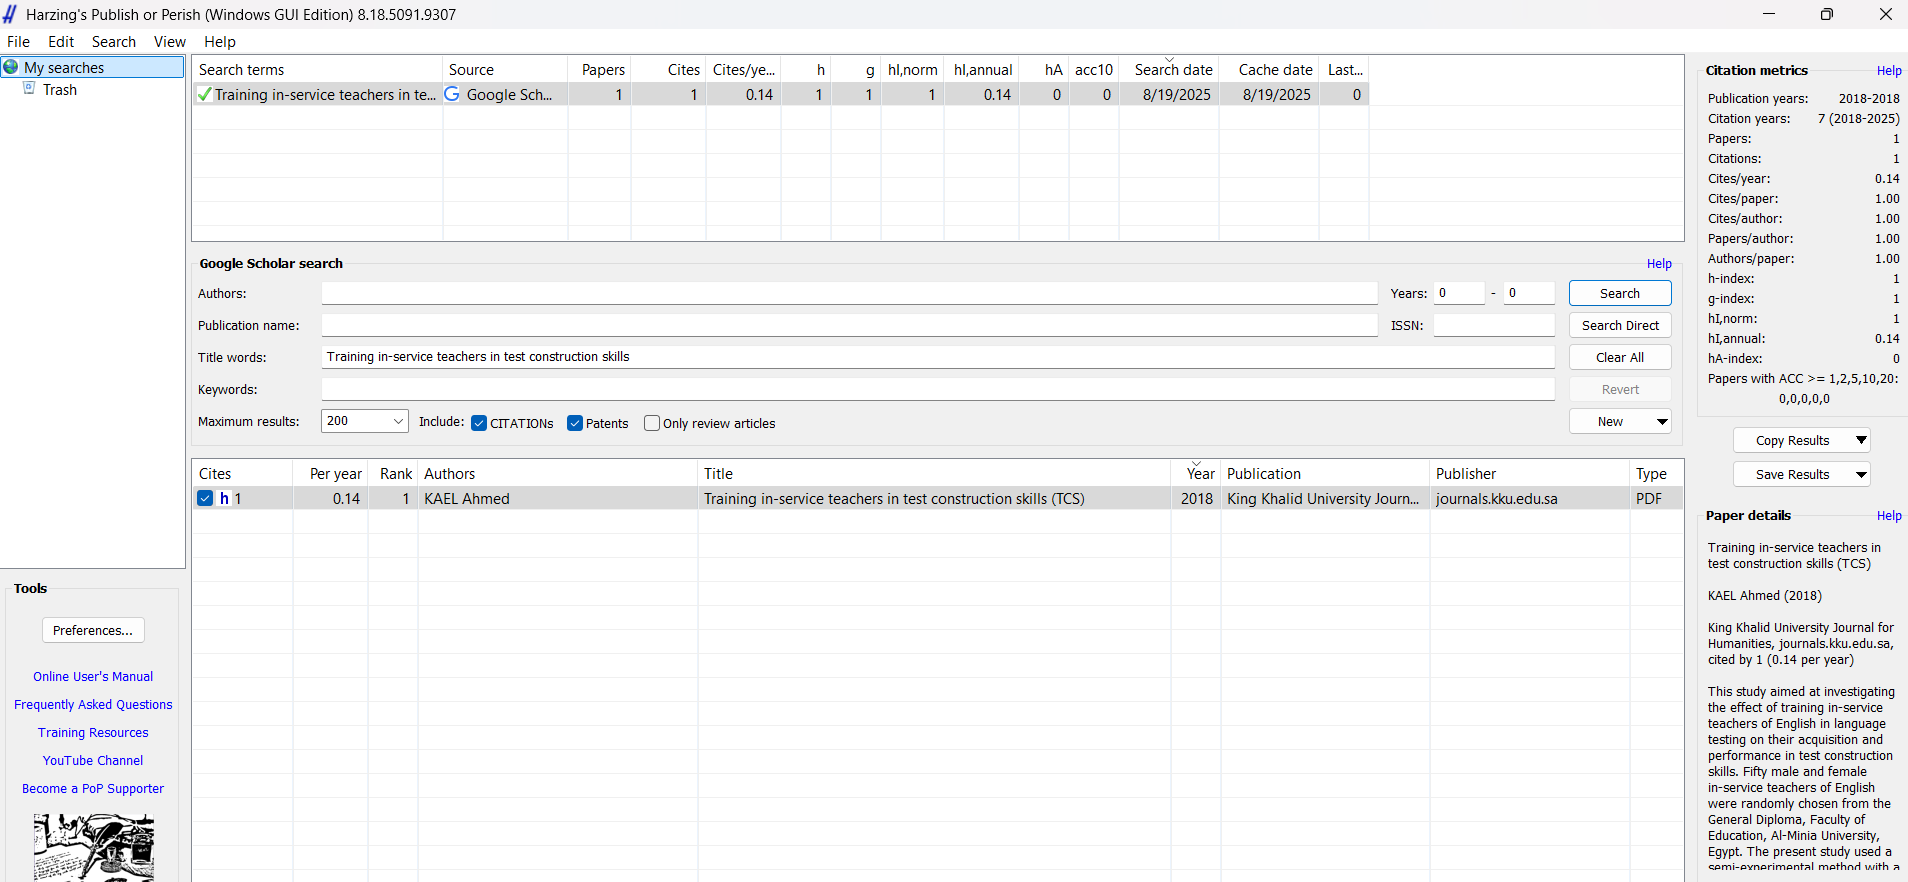The width and height of the screenshot is (1908, 882).
Task: Uncheck the KAEL Ahmed result row checkbox
Action: point(205,498)
